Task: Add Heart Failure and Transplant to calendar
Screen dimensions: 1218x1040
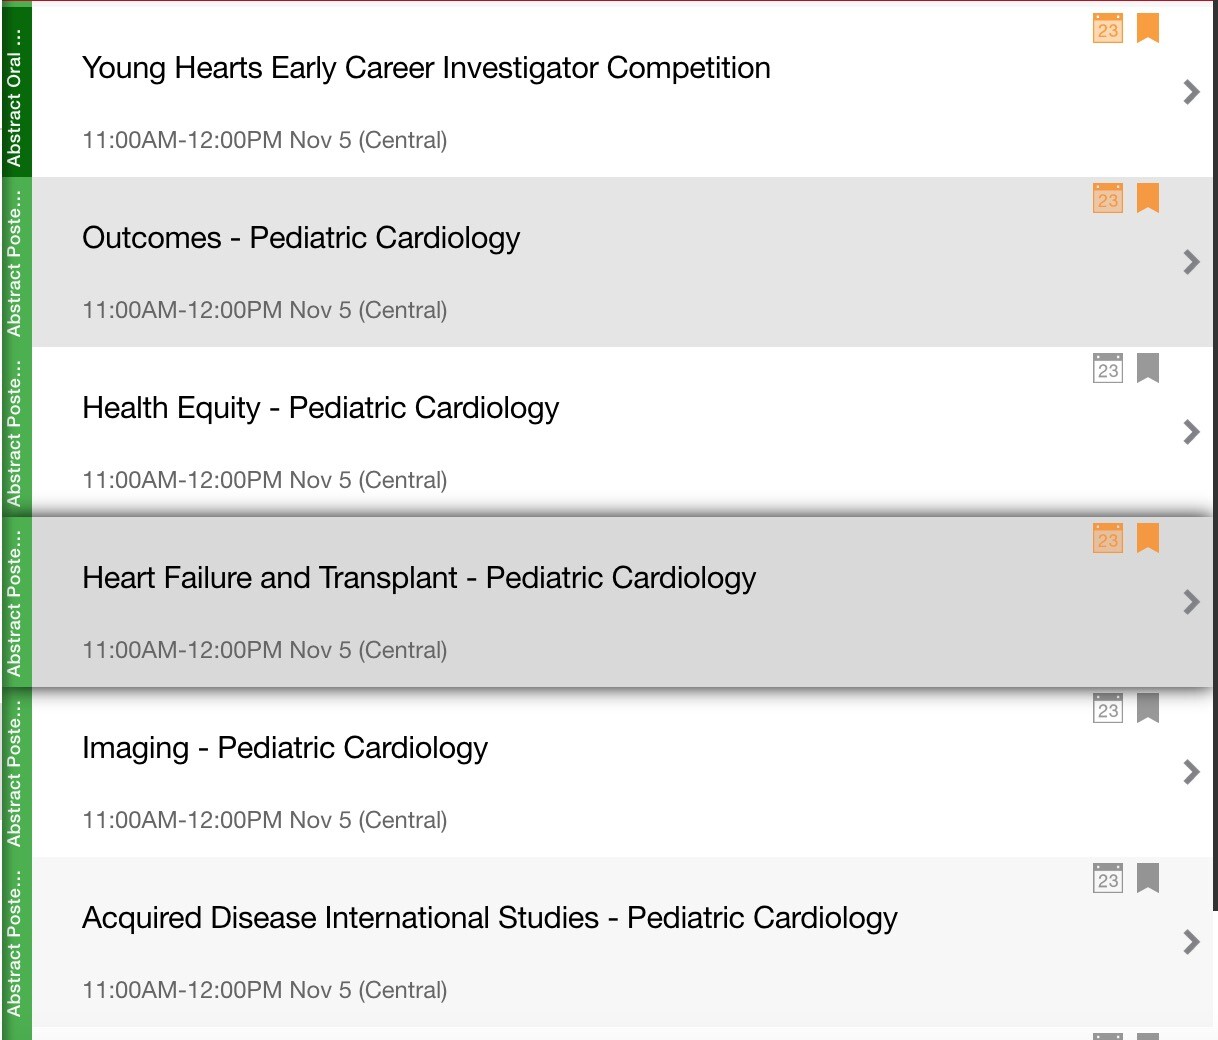Action: (x=1108, y=538)
